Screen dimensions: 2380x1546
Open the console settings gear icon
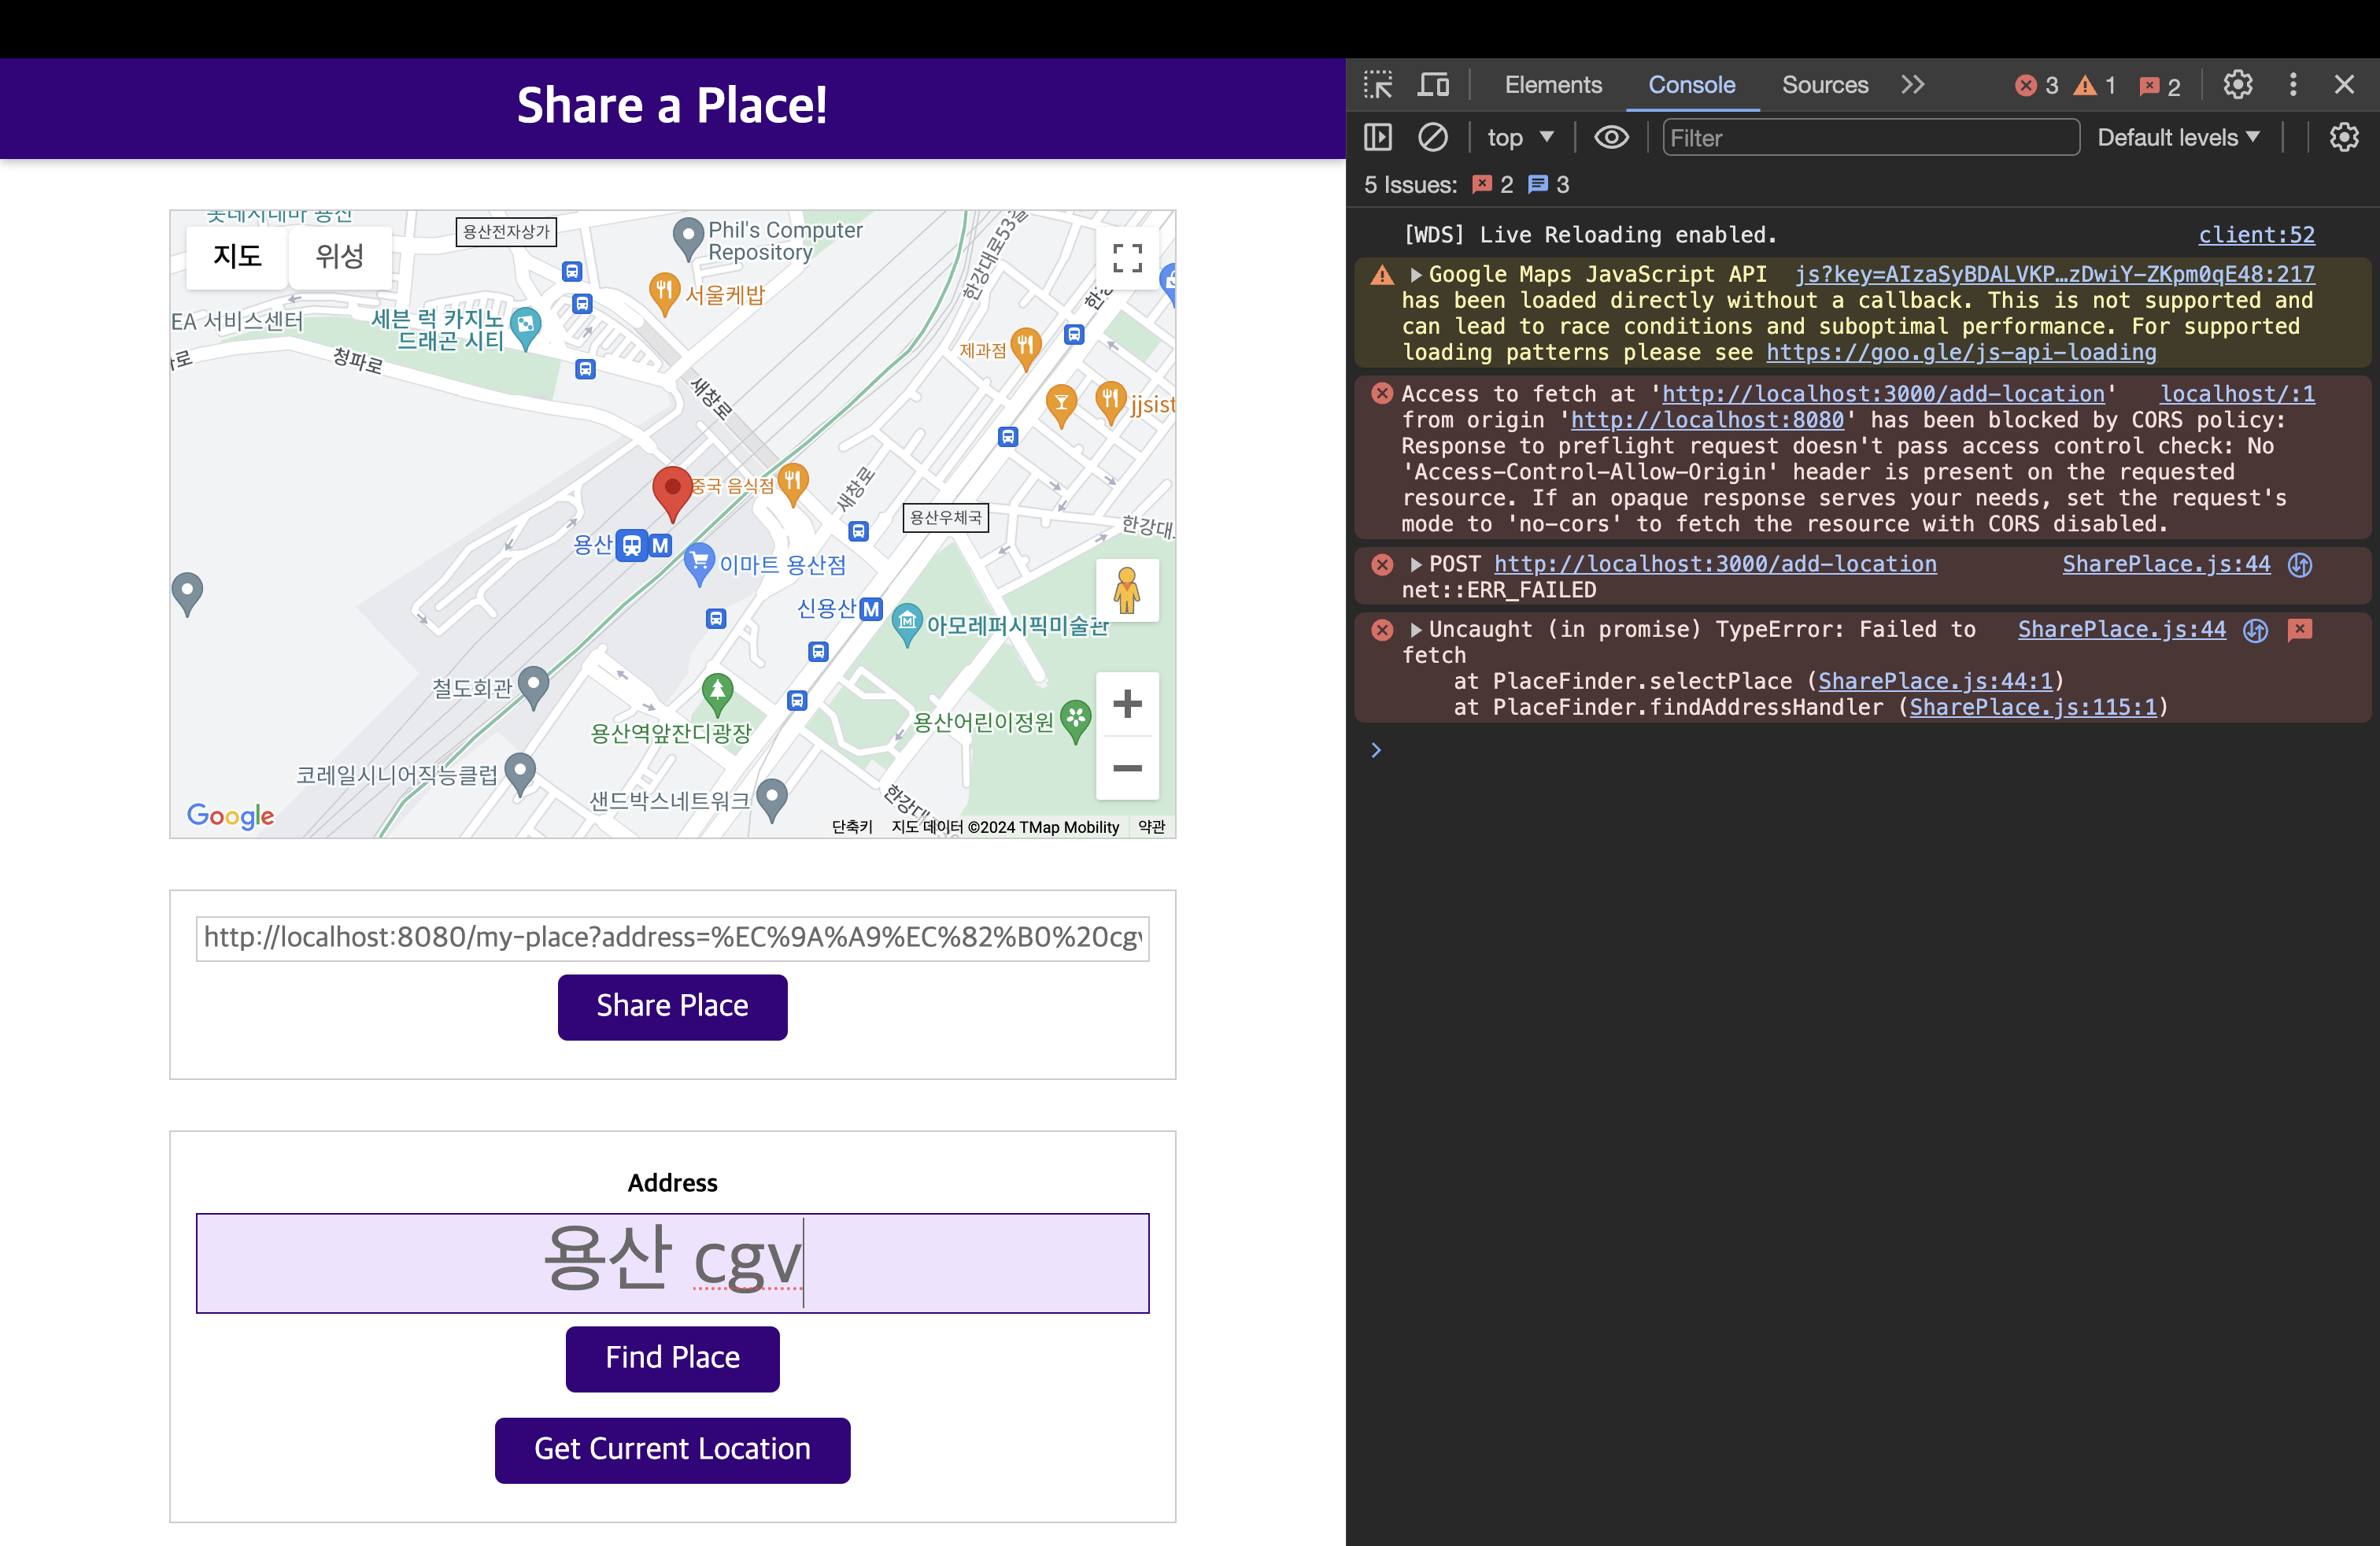click(2343, 137)
